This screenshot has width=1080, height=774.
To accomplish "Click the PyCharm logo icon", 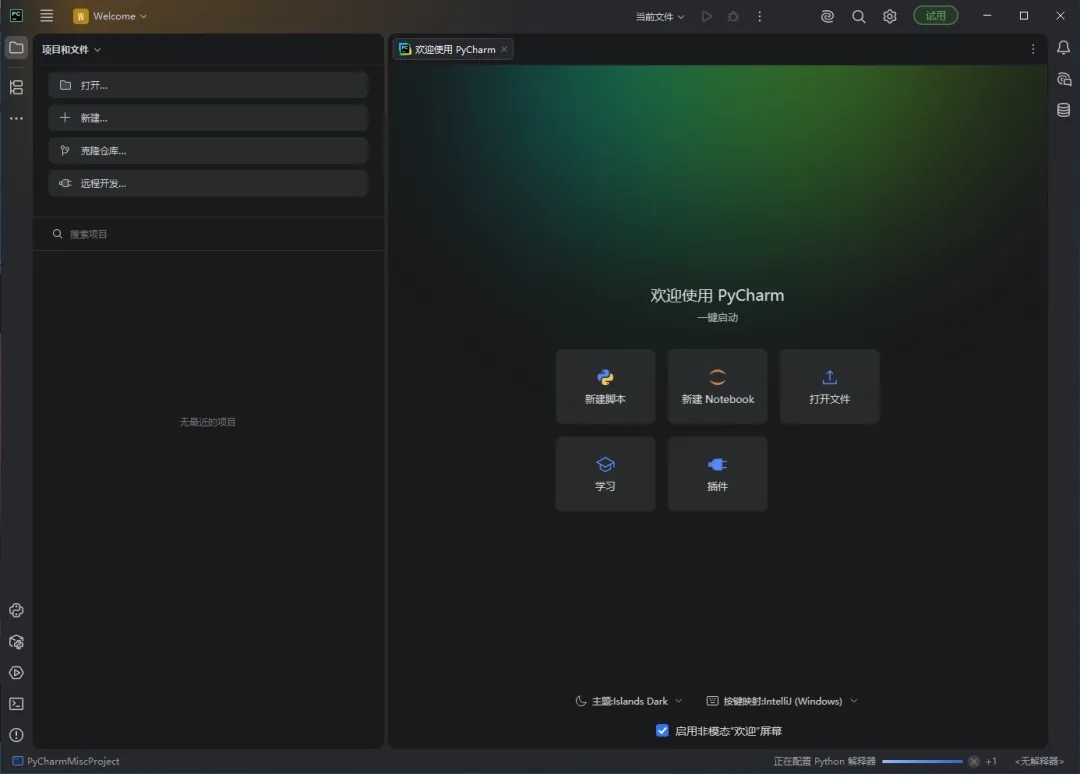I will (16, 16).
